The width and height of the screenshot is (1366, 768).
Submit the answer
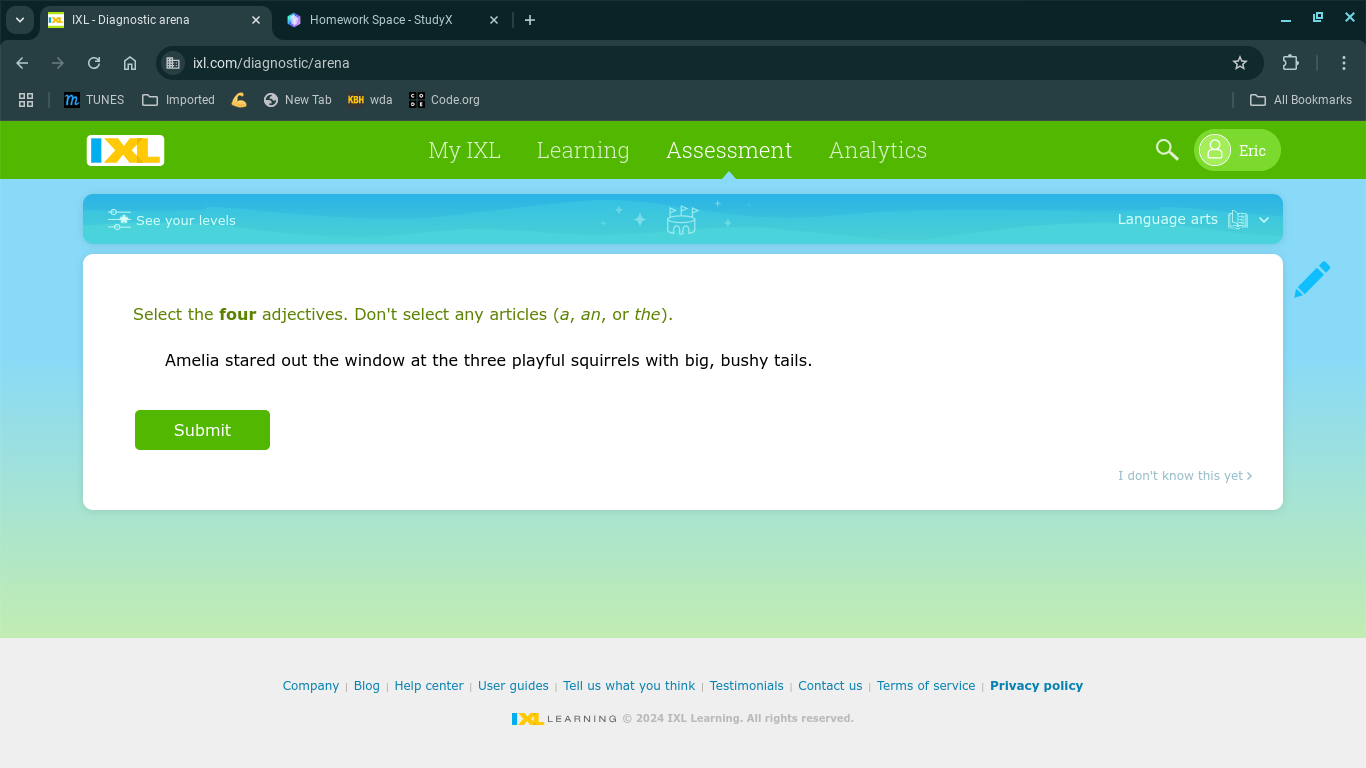202,430
